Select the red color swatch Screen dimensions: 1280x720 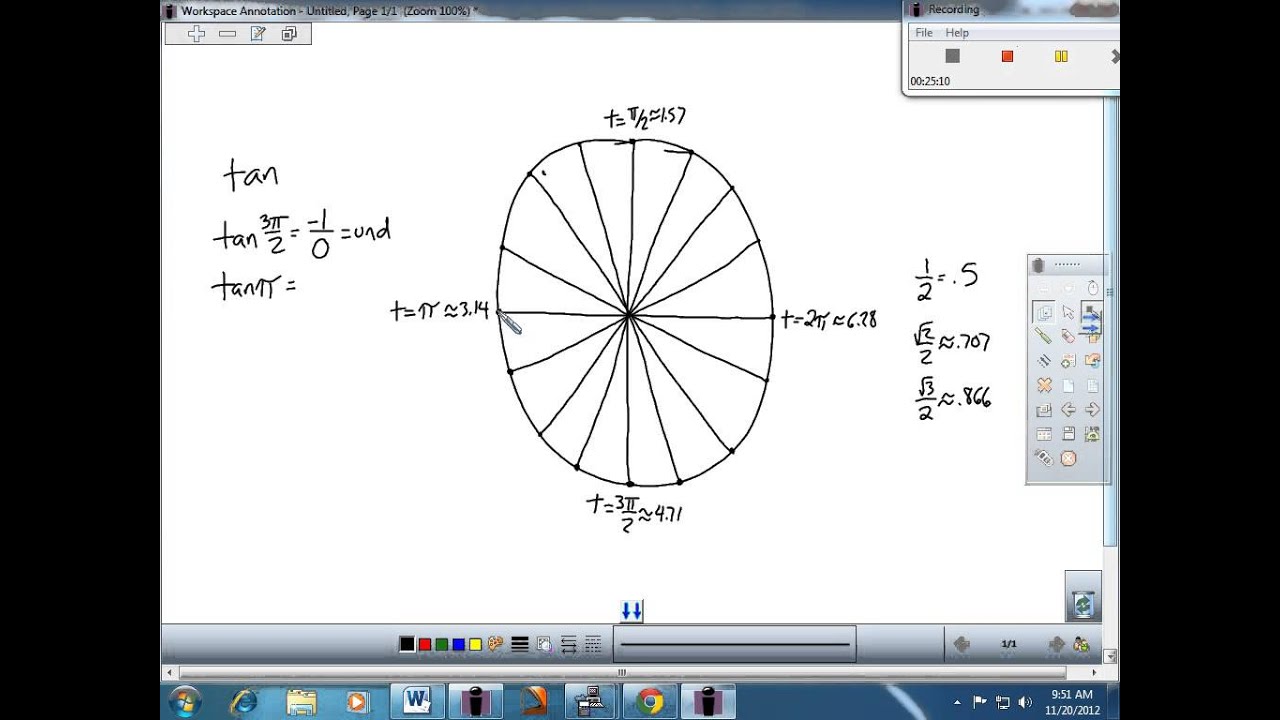pos(424,645)
